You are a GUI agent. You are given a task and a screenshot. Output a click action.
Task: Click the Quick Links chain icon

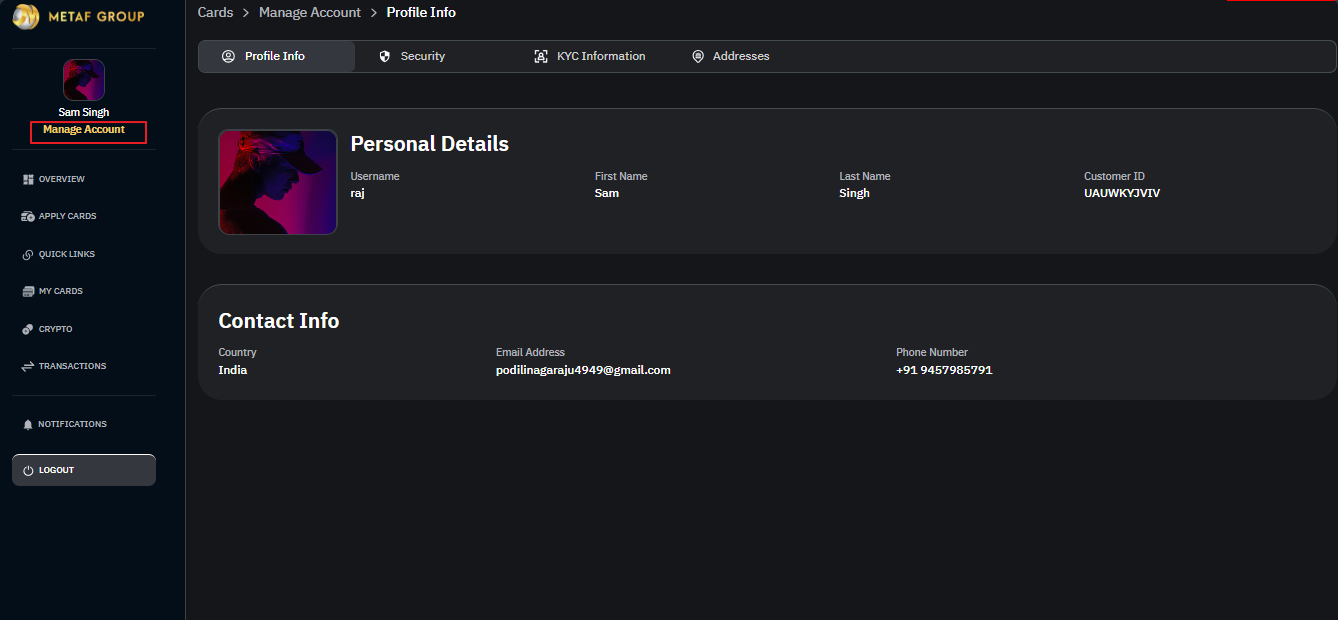click(28, 254)
